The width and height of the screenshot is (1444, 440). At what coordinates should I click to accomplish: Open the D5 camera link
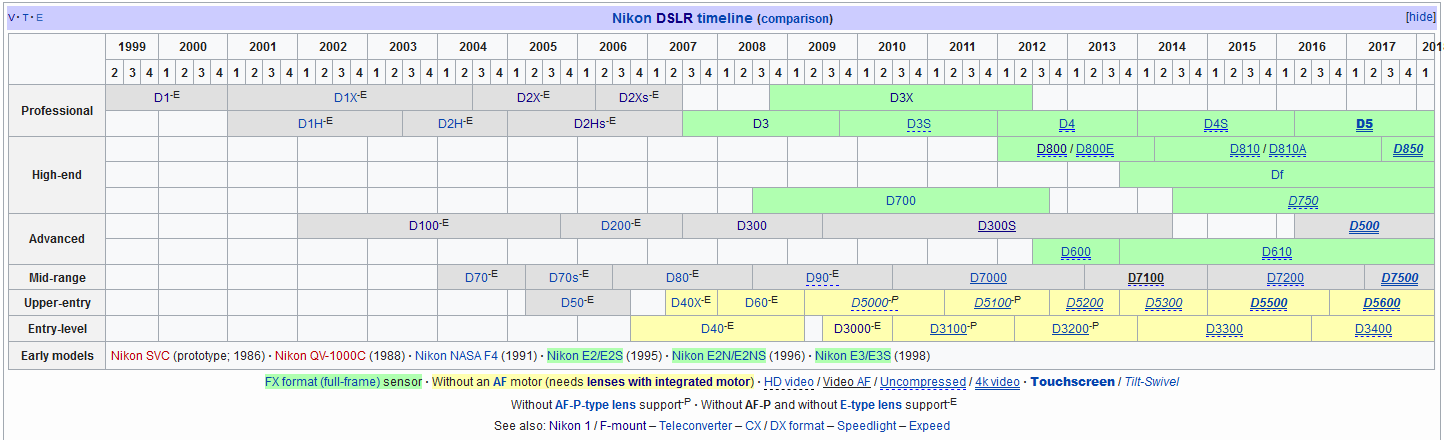click(1364, 124)
